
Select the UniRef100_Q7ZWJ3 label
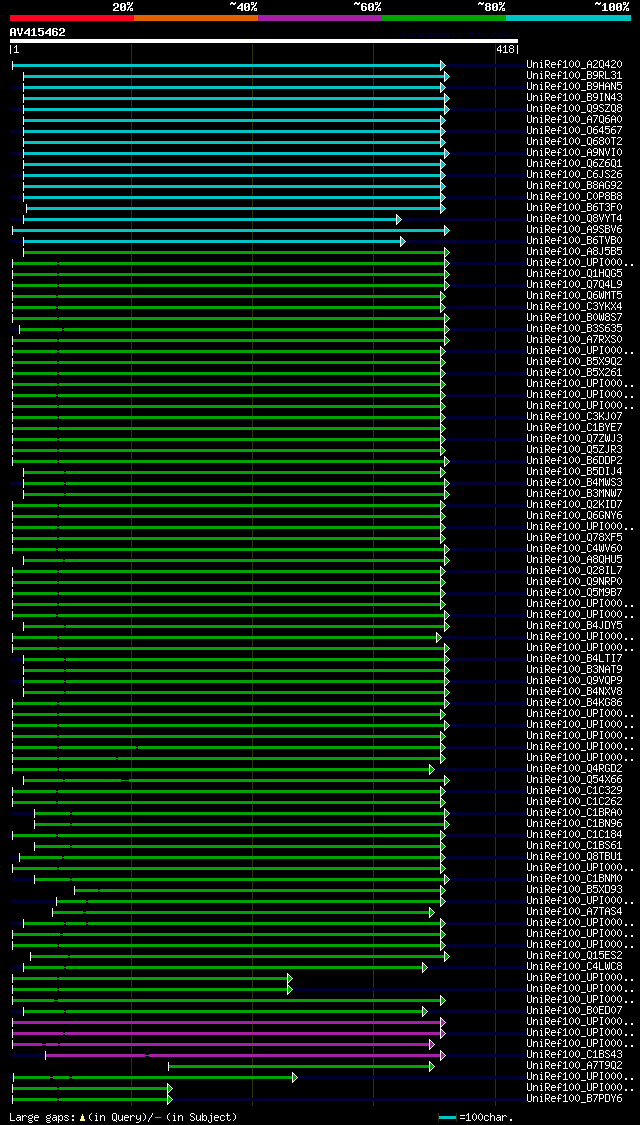click(574, 438)
